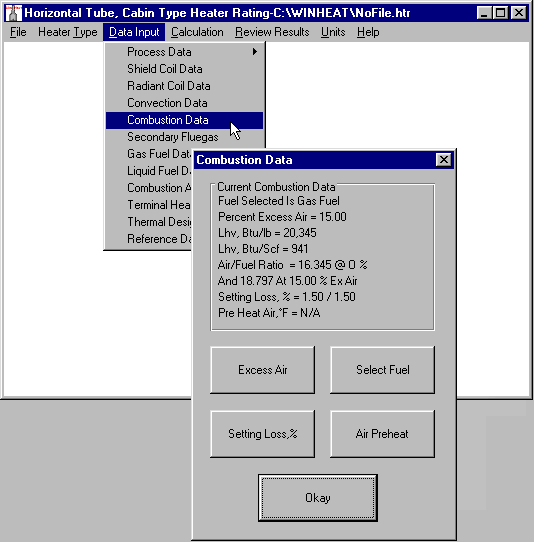Open the File menu
This screenshot has height=542, width=534.
click(18, 32)
